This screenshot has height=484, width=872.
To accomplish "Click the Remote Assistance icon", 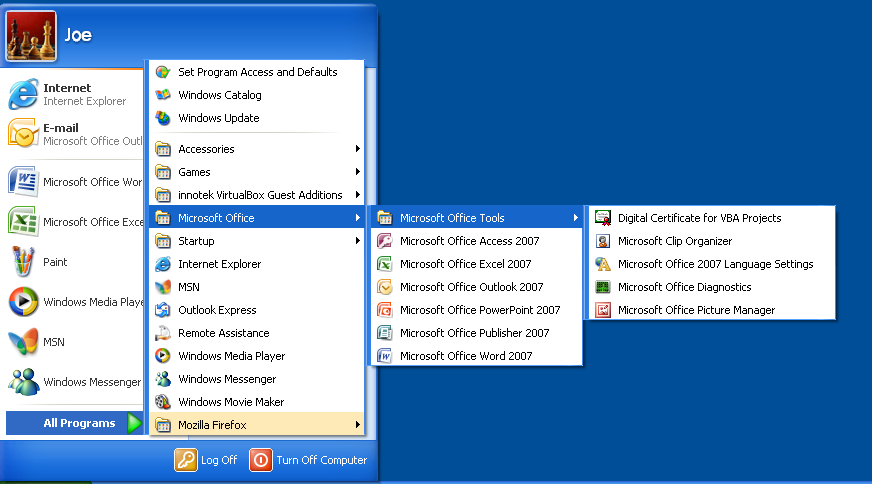I will coord(163,333).
